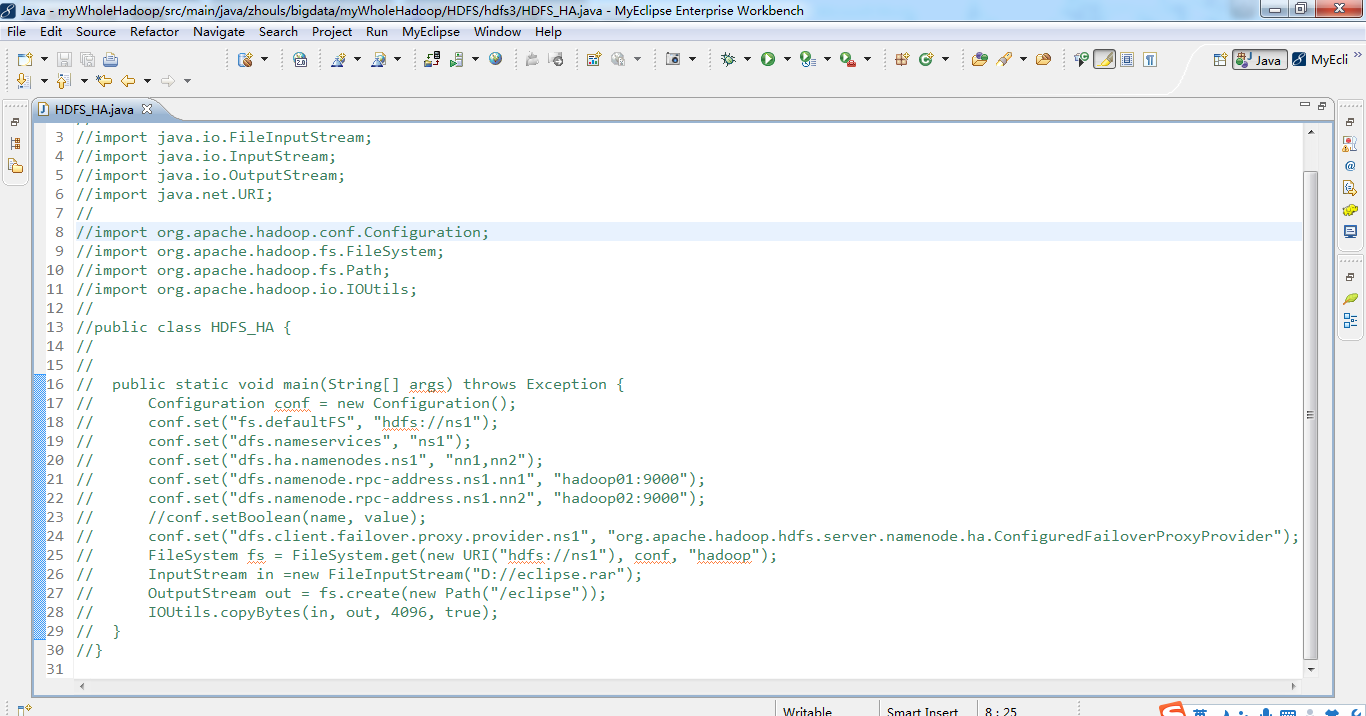This screenshot has width=1366, height=716.
Task: Click the 'Writable' status bar entry
Action: tap(807, 712)
